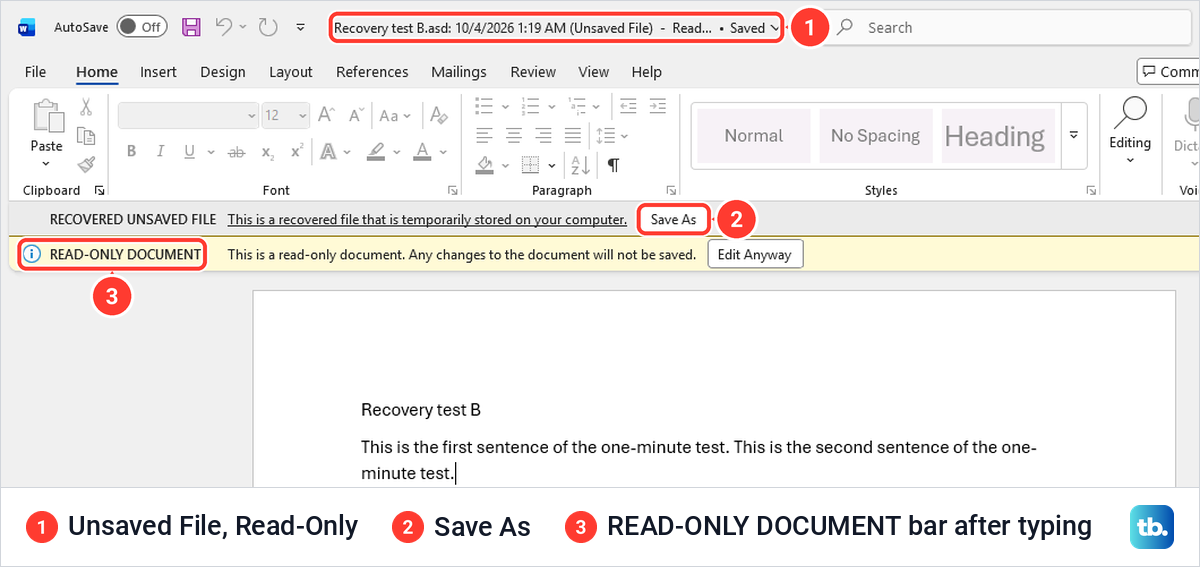Click the Redo arrow icon
This screenshot has height=567, width=1200.
click(268, 28)
